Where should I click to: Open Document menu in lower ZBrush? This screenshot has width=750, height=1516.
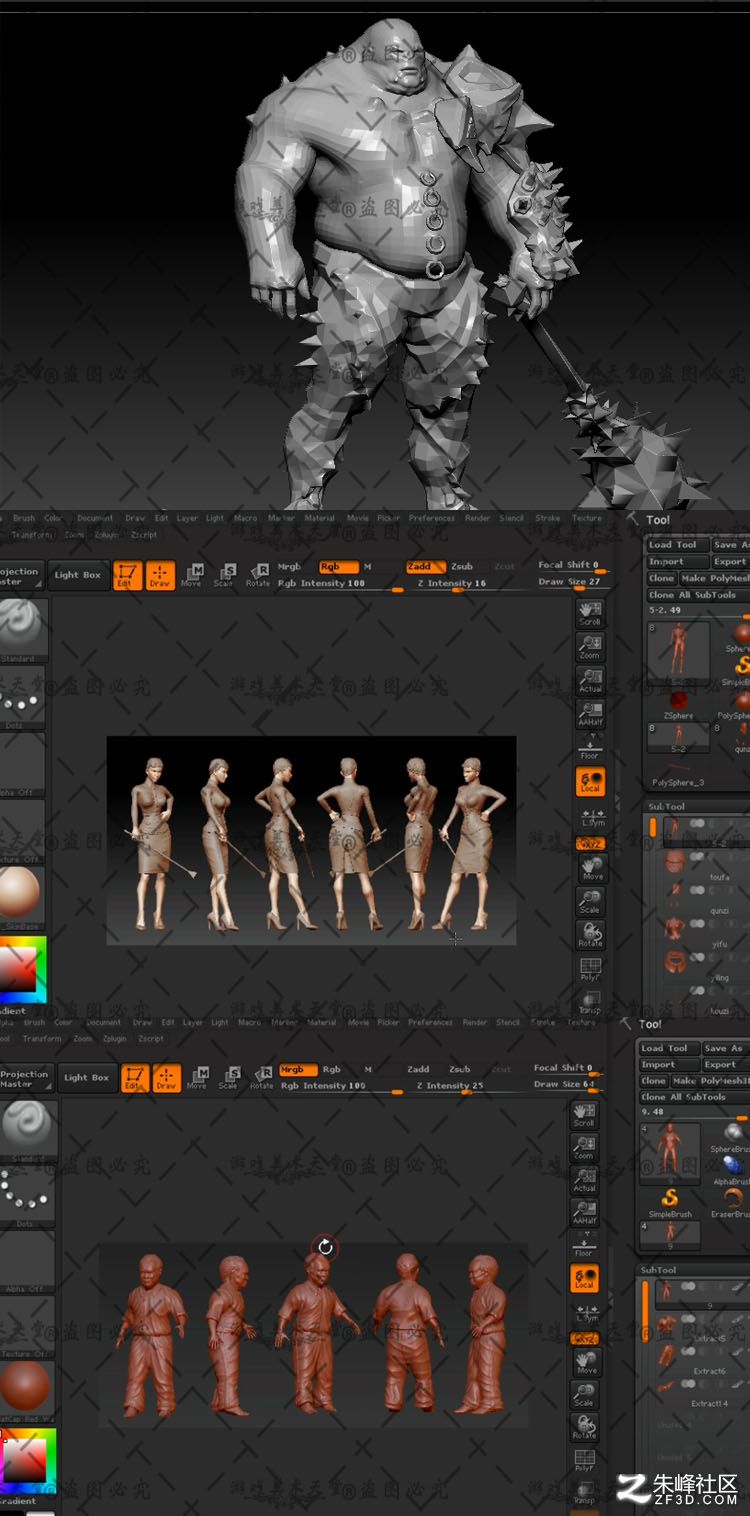point(103,1022)
